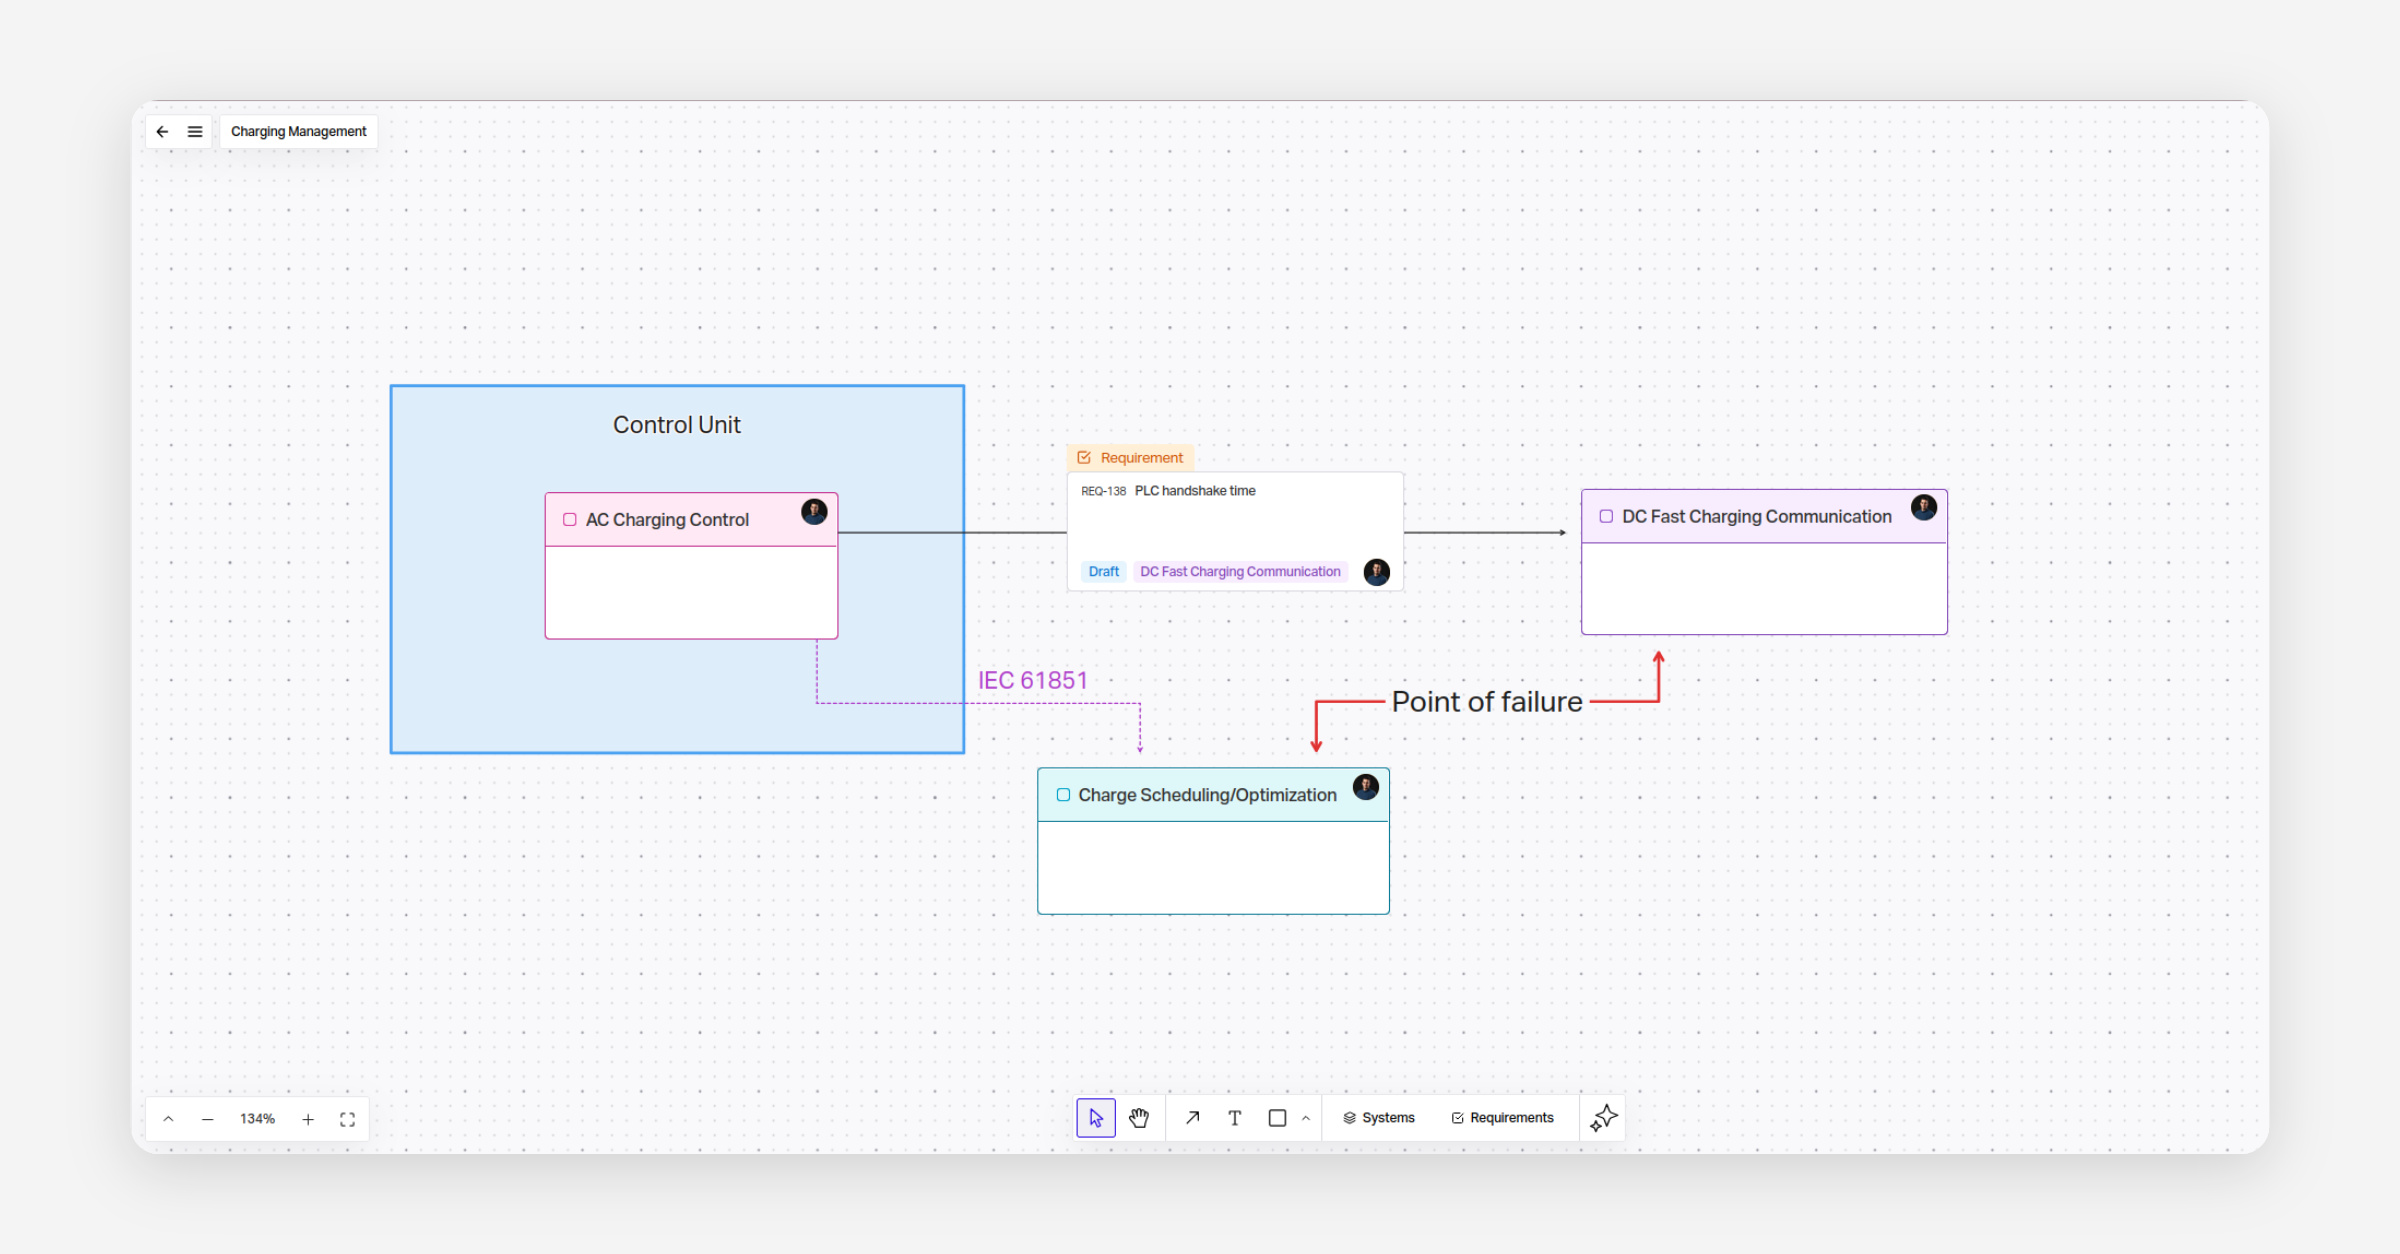The width and height of the screenshot is (2400, 1254).
Task: Open the Systems toolbar item
Action: click(x=1378, y=1118)
